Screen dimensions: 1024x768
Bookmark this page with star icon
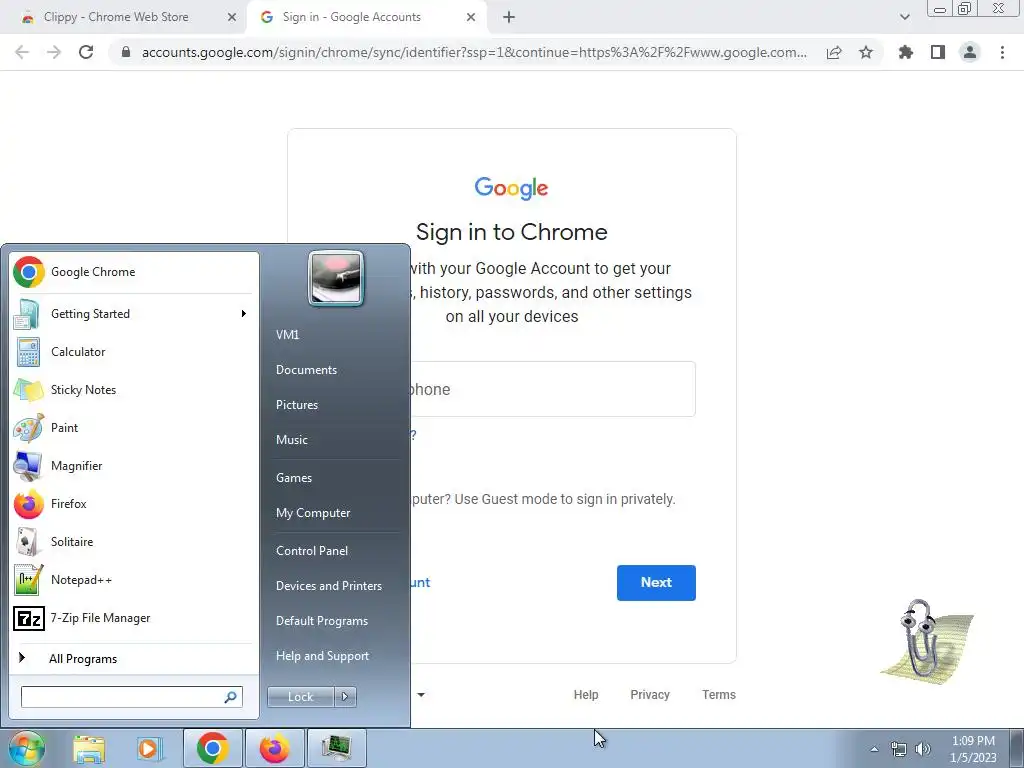866,52
